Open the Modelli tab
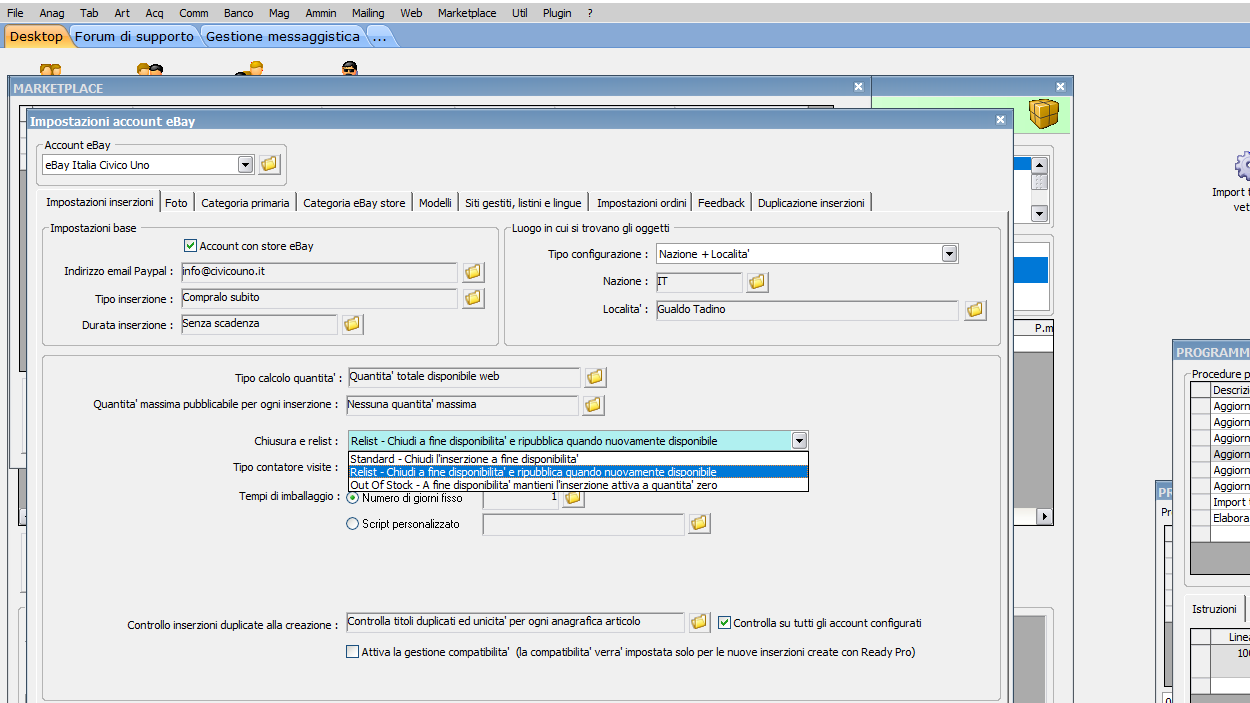The width and height of the screenshot is (1250, 703). (435, 203)
